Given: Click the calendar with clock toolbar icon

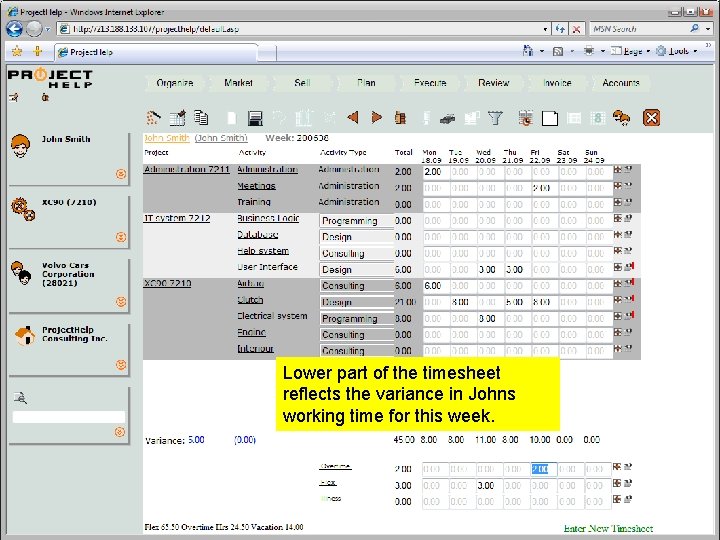Looking at the screenshot, I should (x=525, y=118).
